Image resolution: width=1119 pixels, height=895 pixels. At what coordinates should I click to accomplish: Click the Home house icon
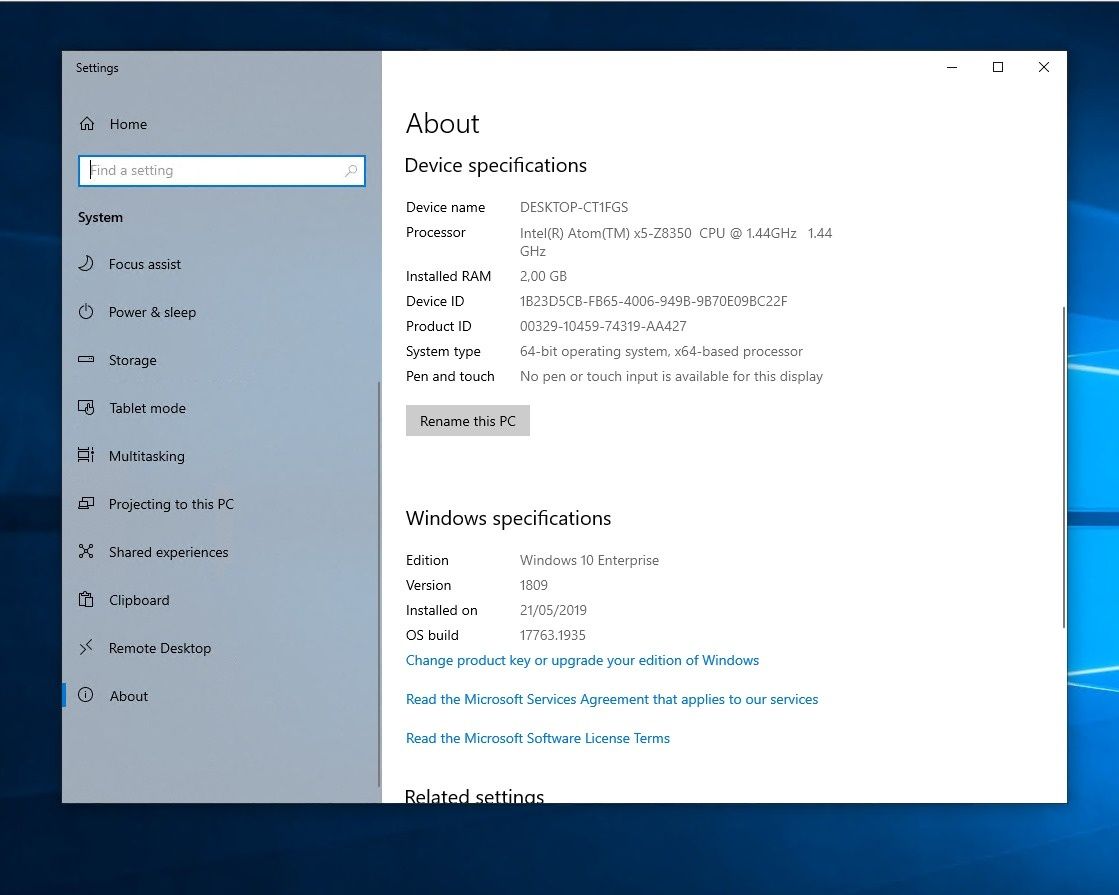pyautogui.click(x=87, y=123)
